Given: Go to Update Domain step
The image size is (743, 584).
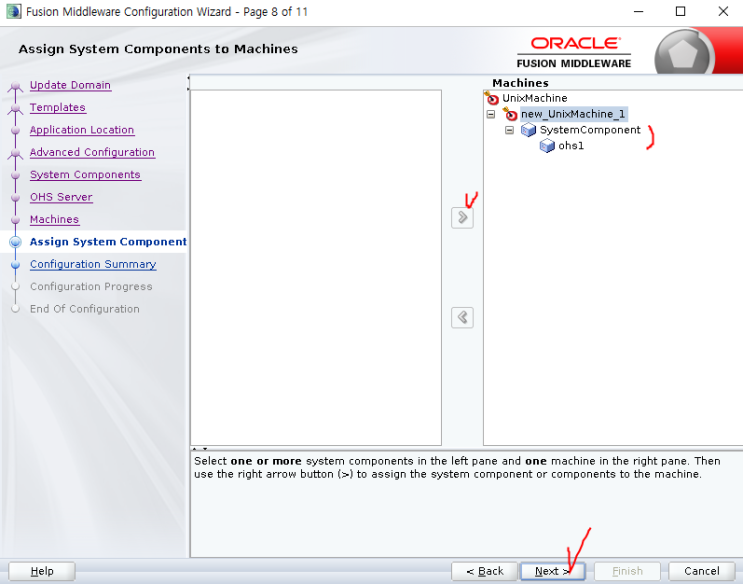Looking at the screenshot, I should pos(70,85).
